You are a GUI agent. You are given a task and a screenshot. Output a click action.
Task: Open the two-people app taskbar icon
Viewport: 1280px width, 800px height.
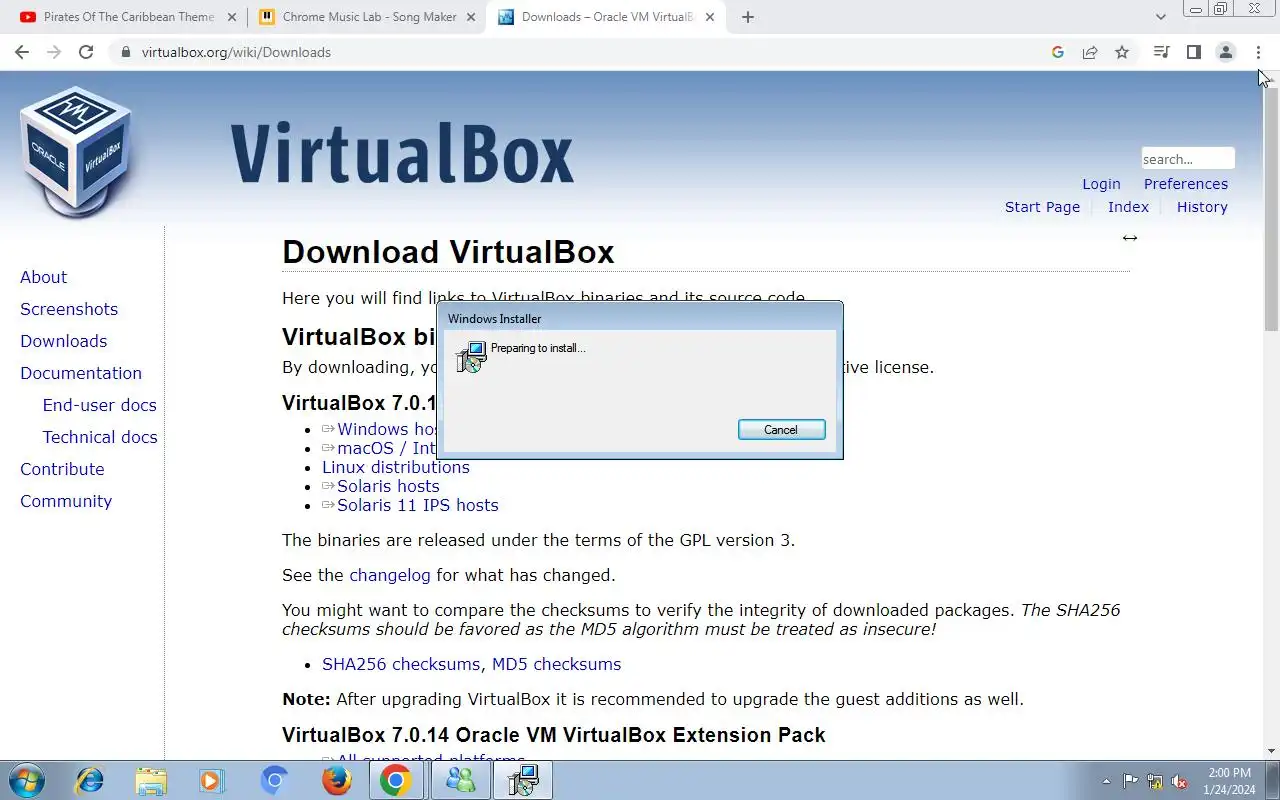460,780
